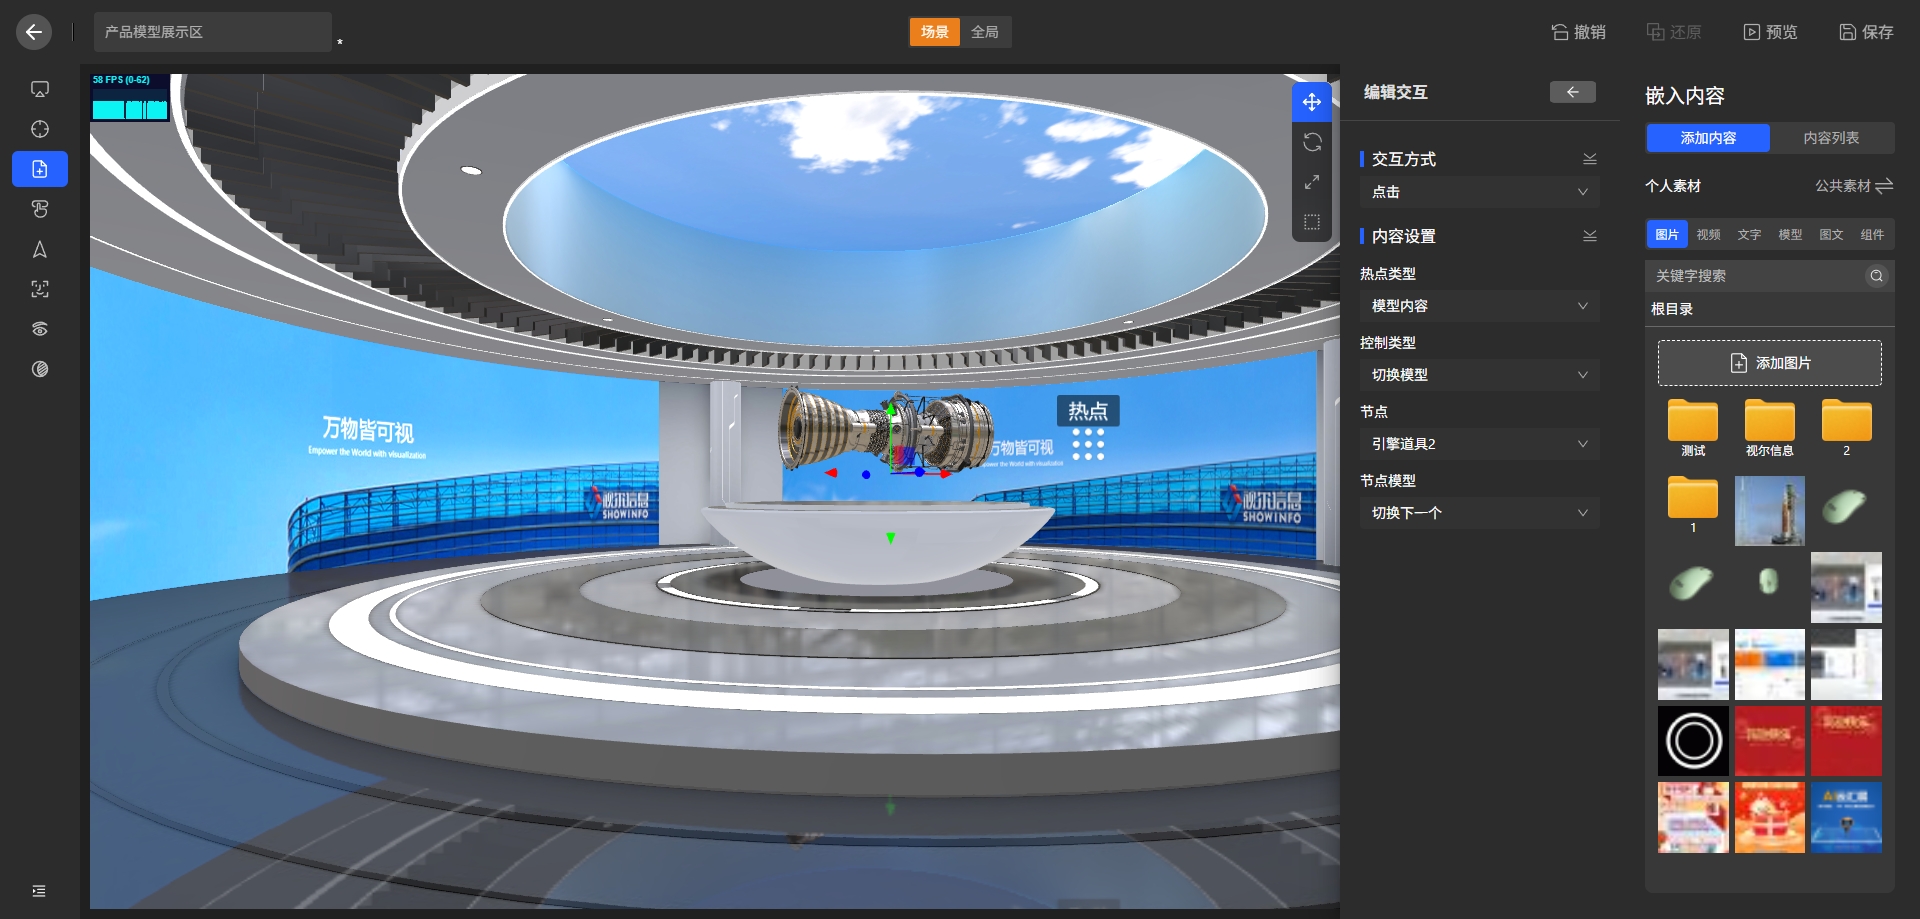Click the collapse menu icon at sidebar bottom
The image size is (1920, 919).
(39, 891)
